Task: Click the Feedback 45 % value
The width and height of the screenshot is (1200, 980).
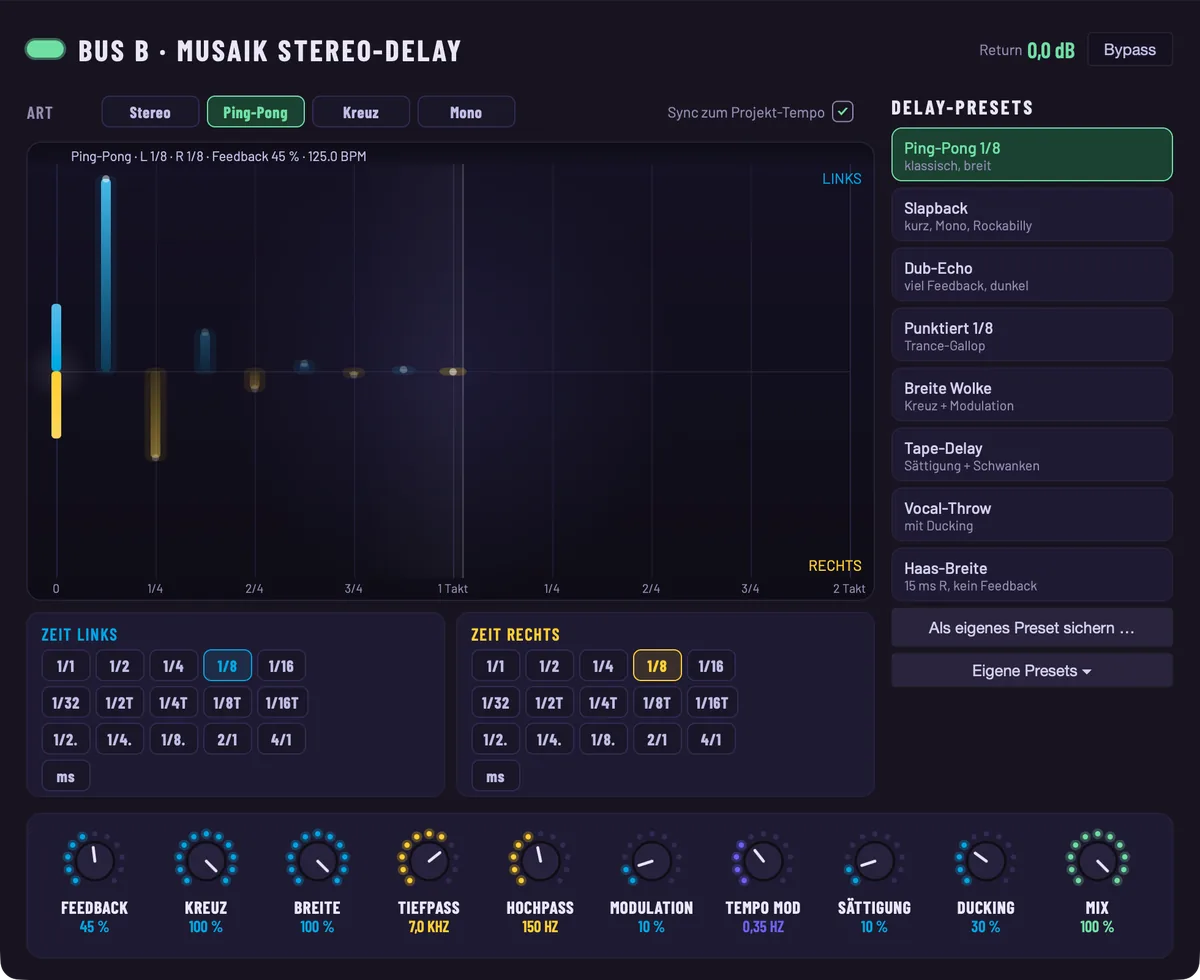Action: pos(94,927)
